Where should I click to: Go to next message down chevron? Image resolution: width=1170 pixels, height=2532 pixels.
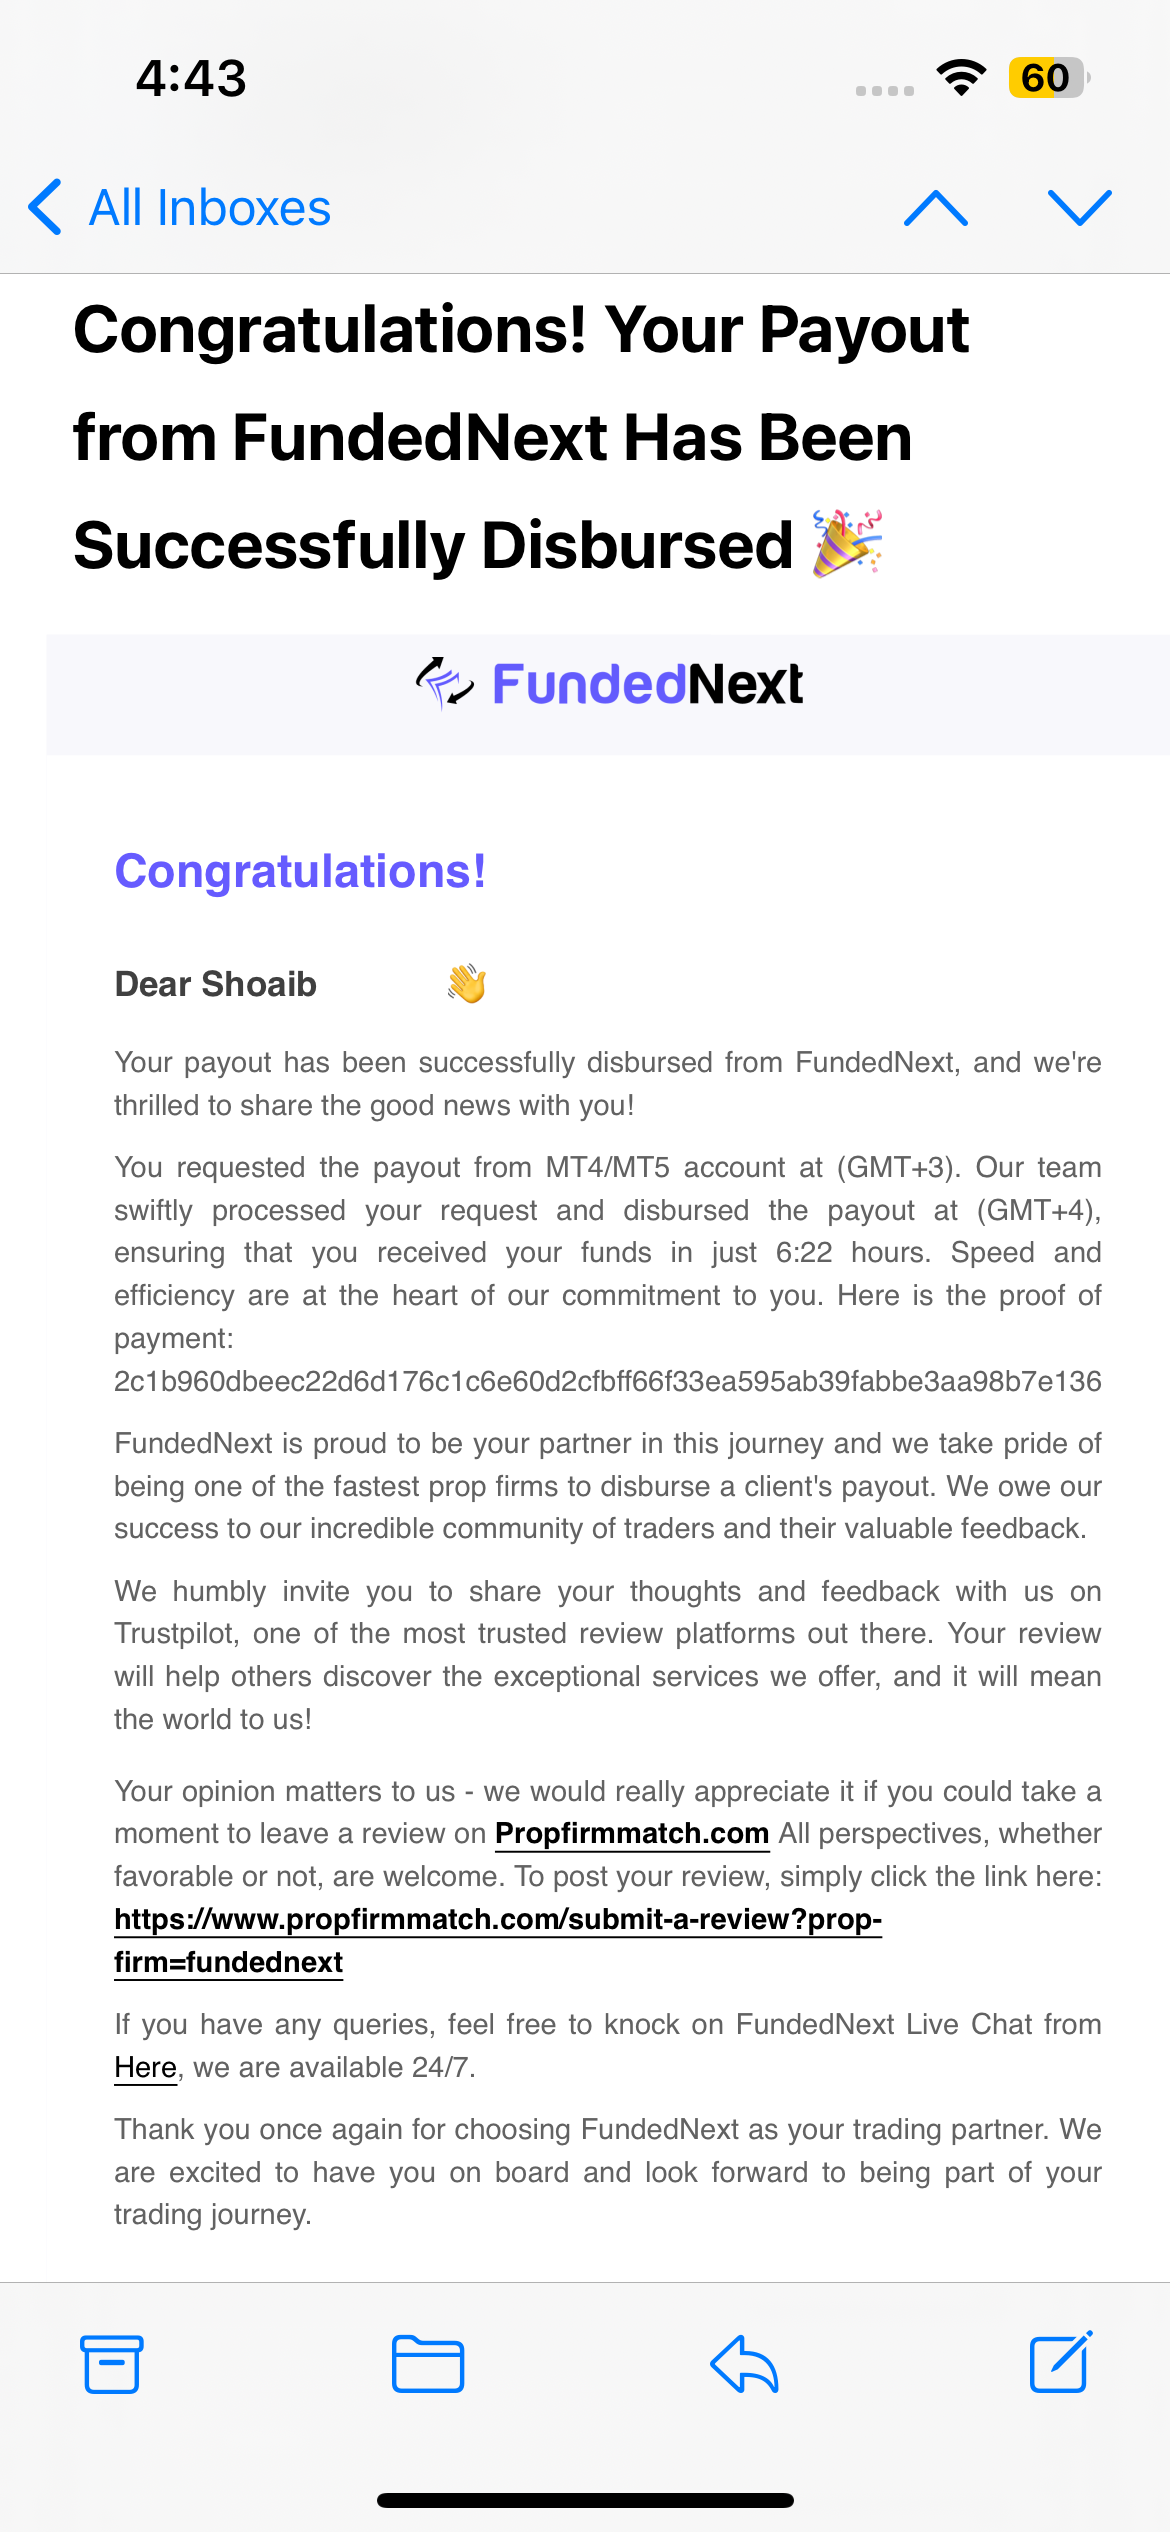[1080, 208]
